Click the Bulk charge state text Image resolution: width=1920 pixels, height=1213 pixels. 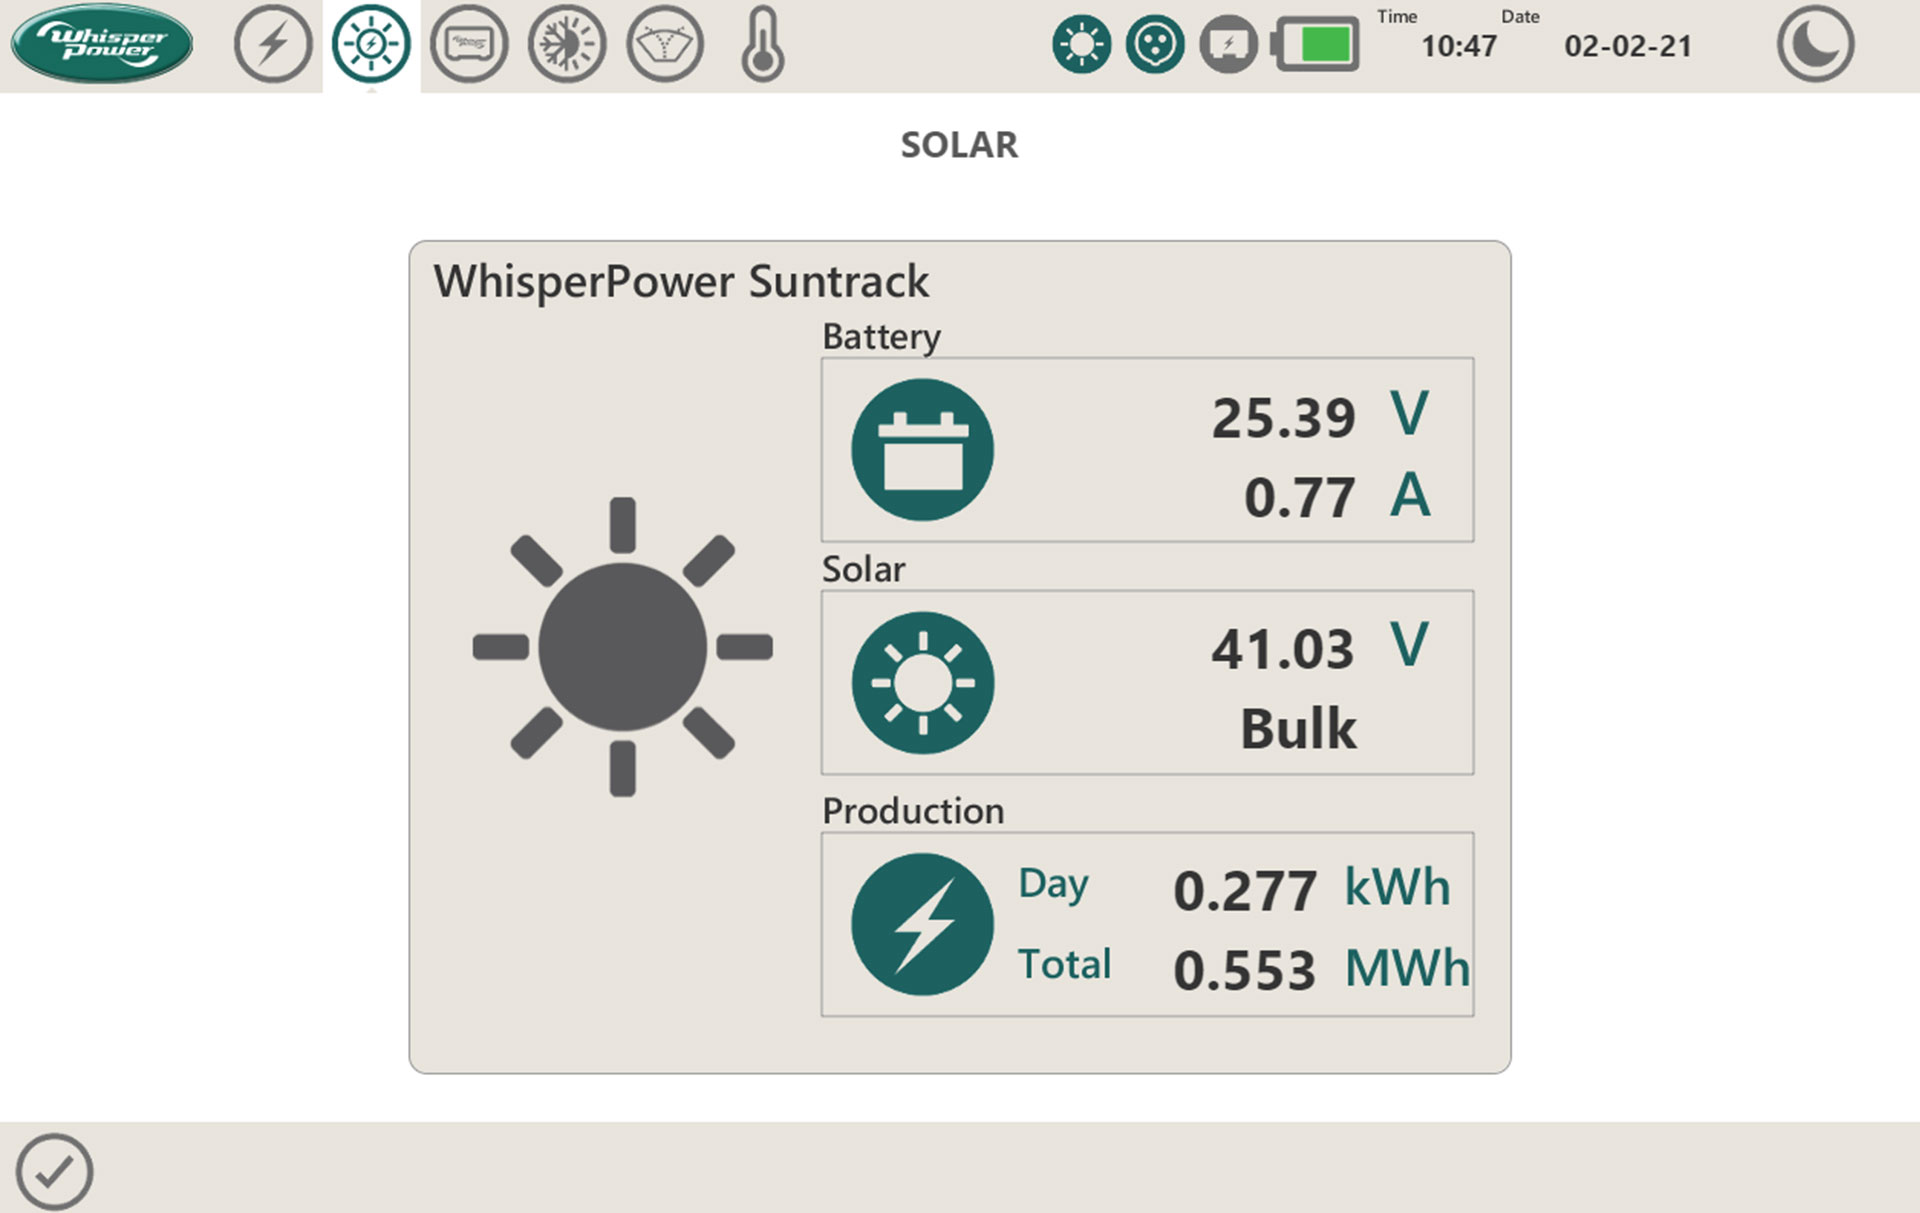(1298, 728)
